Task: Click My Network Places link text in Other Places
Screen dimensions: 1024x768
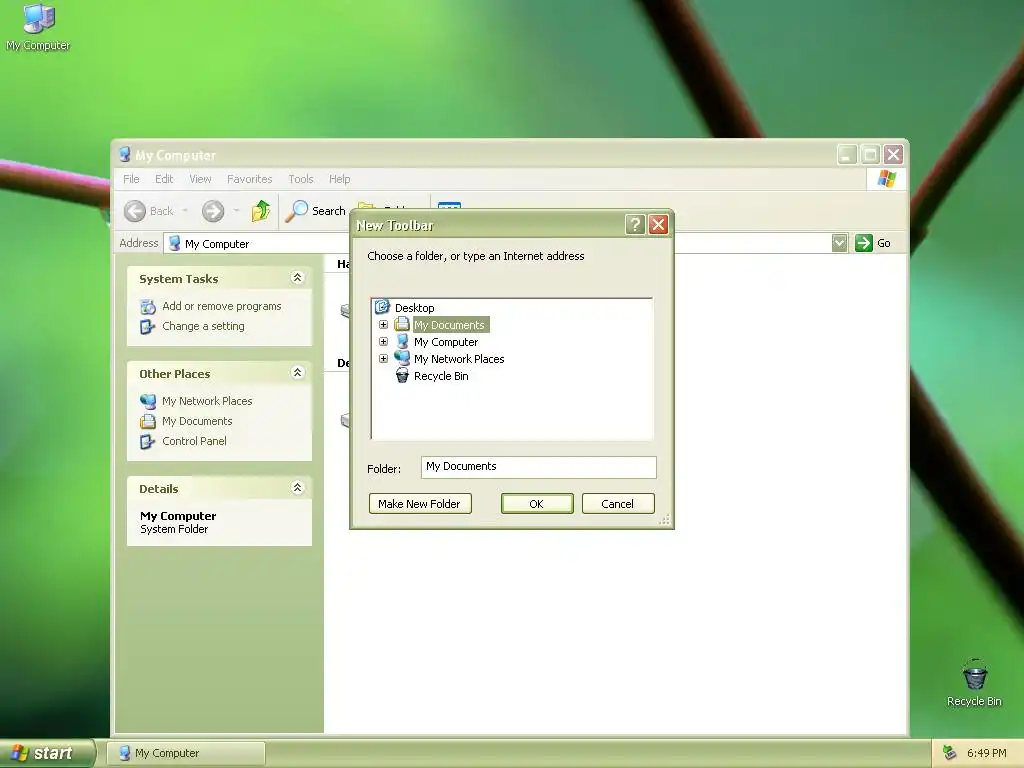Action: [207, 401]
